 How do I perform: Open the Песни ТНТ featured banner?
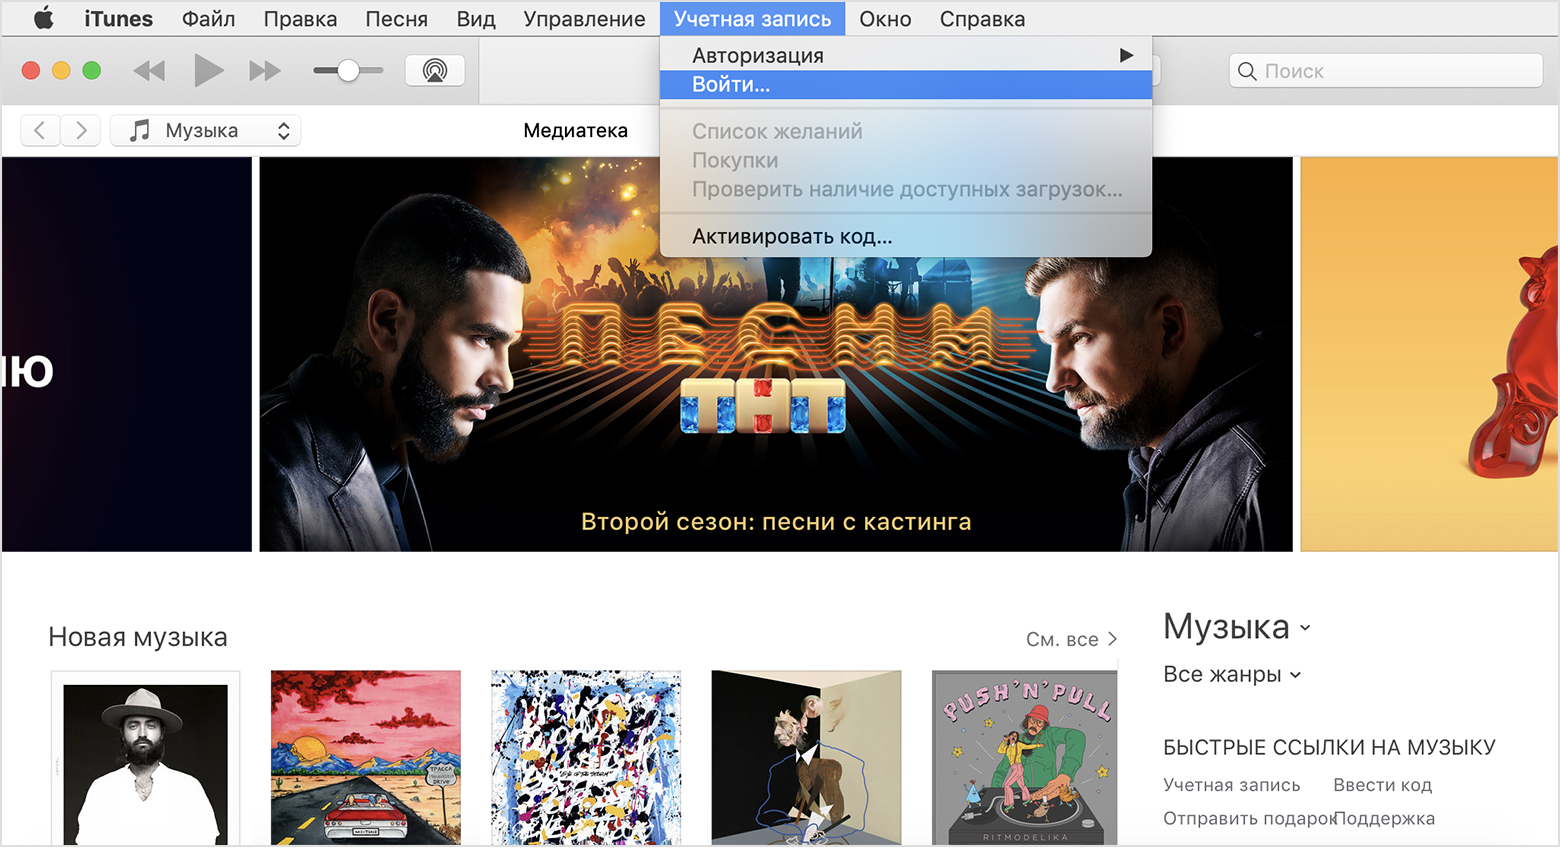(776, 354)
